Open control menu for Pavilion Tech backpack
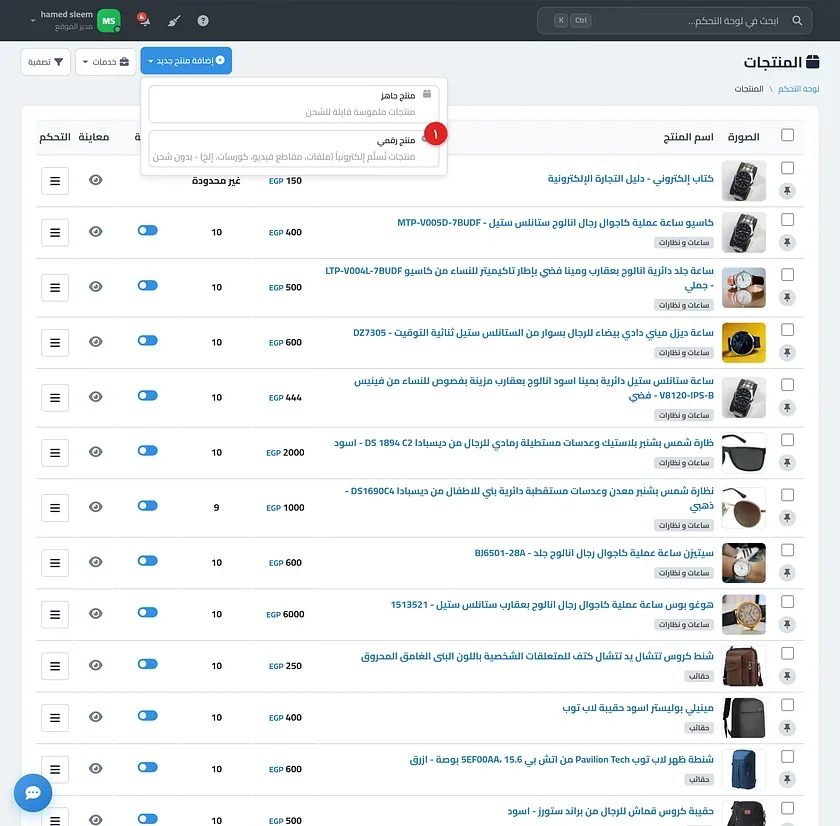 [x=55, y=769]
